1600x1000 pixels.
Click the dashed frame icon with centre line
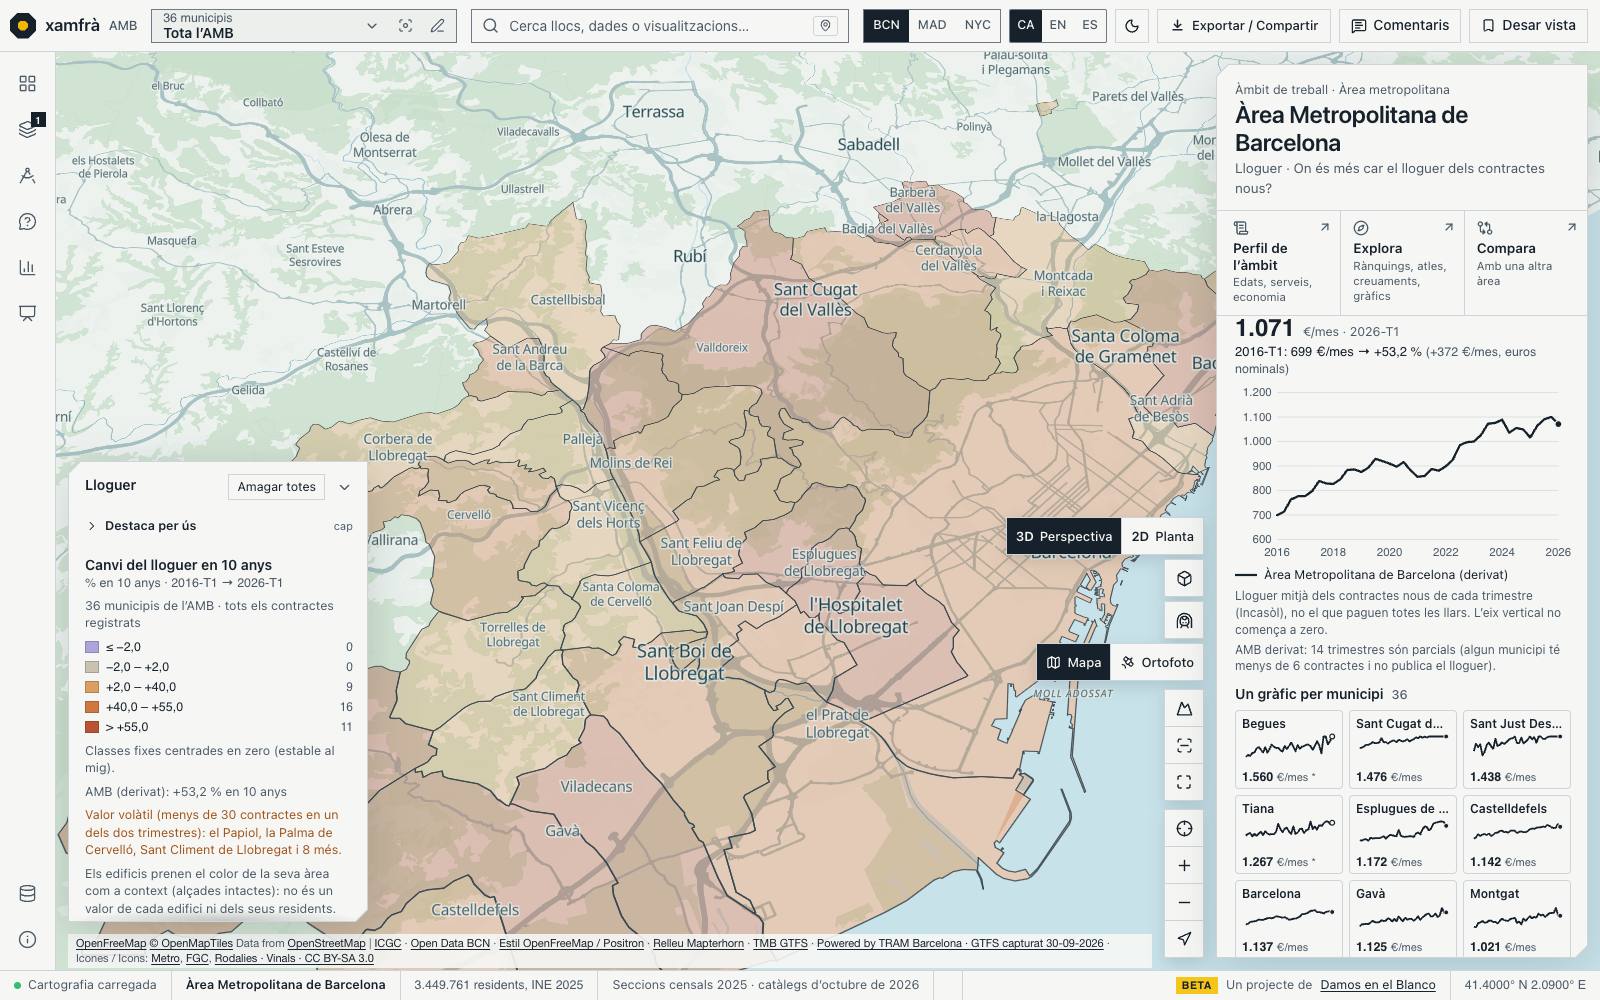point(1184,745)
